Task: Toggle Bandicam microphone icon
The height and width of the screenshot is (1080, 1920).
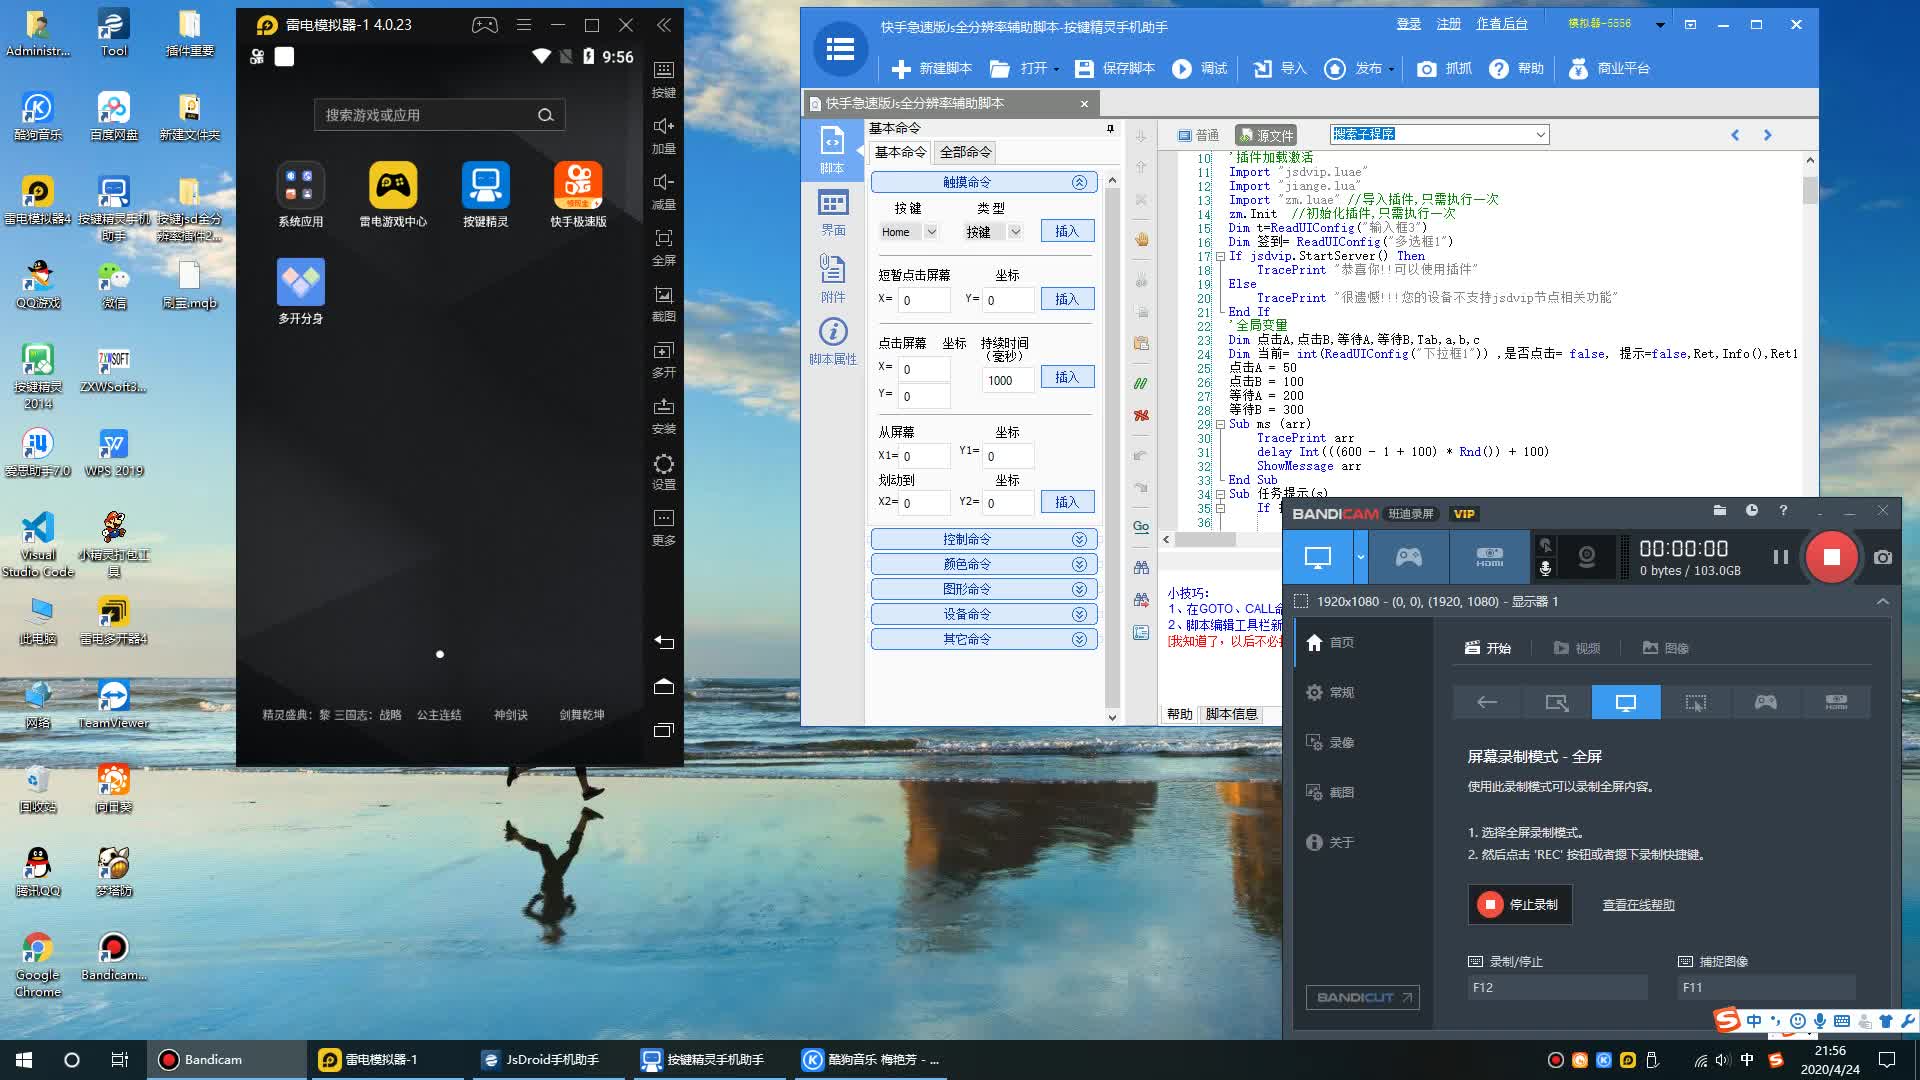Action: [x=1545, y=569]
